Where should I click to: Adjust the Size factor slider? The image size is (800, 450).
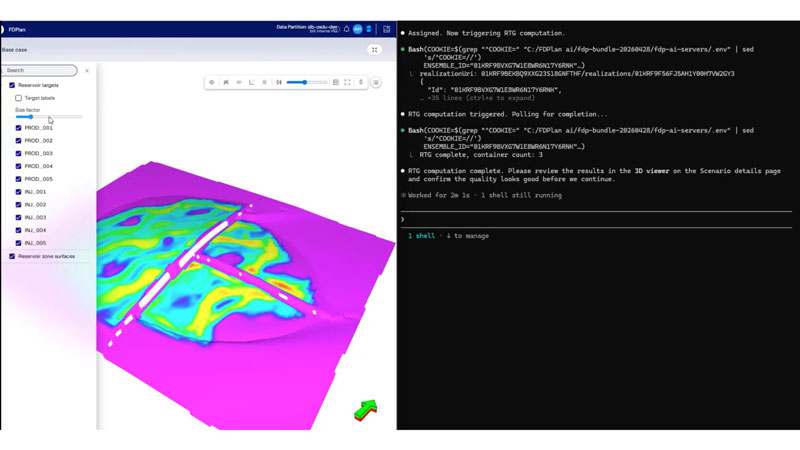(x=48, y=117)
